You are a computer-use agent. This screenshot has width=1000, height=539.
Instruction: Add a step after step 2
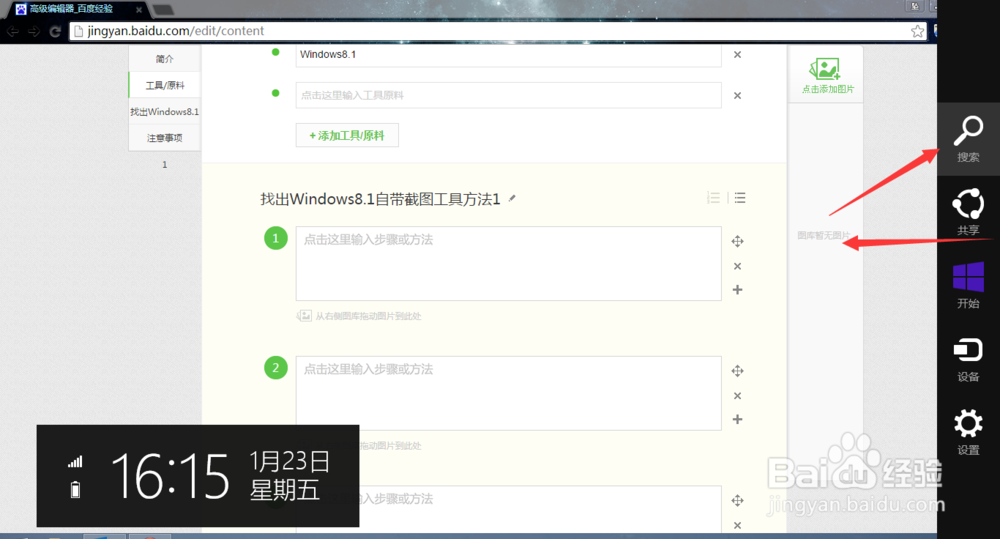[x=737, y=419]
